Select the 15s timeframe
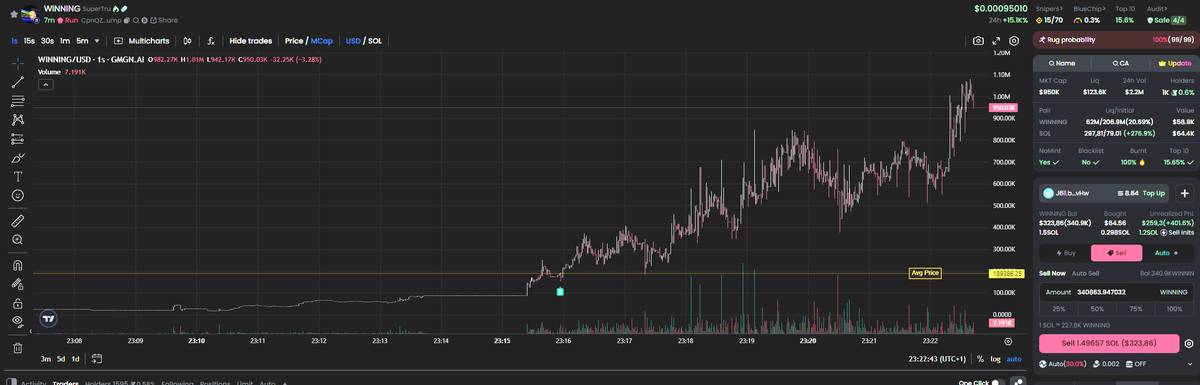Screen dimensions: 1200x385 29,41
